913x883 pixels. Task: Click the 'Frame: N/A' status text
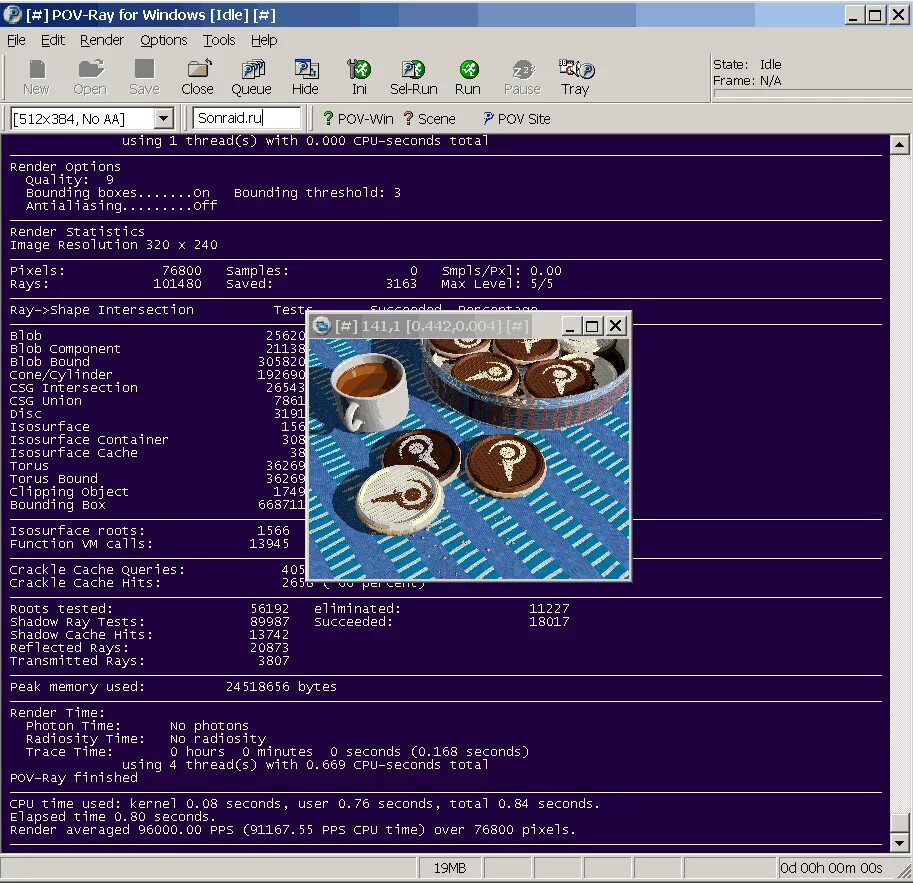click(x=747, y=81)
